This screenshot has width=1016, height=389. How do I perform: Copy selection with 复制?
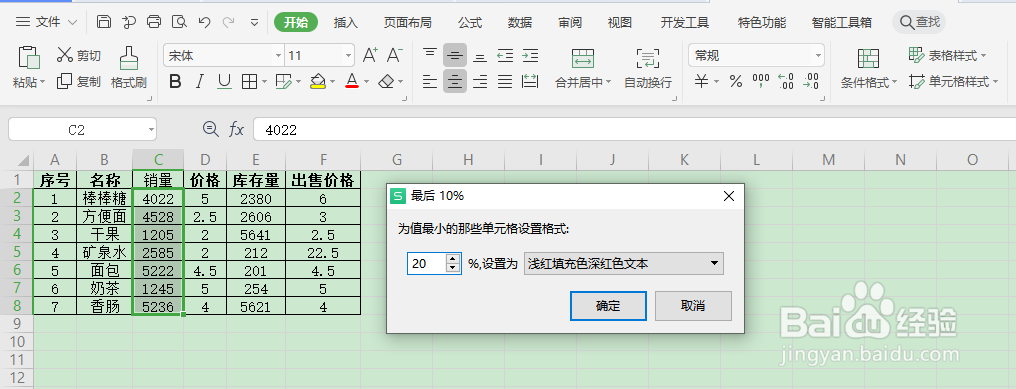click(79, 82)
